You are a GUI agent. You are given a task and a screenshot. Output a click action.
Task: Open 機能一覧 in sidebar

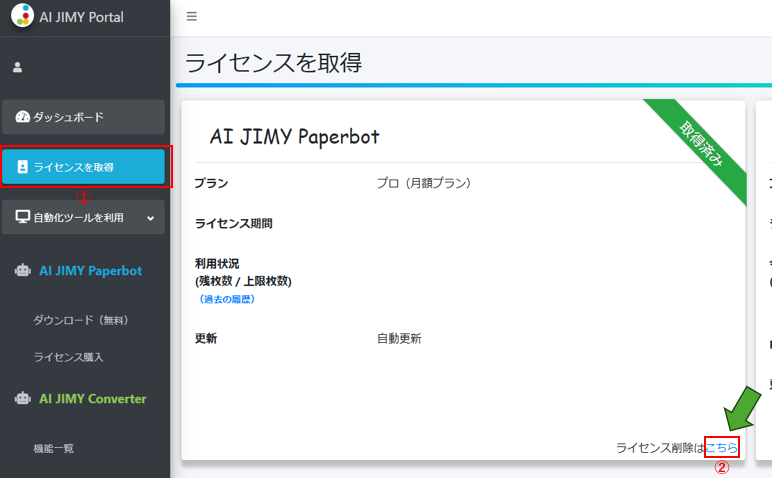pyautogui.click(x=54, y=448)
